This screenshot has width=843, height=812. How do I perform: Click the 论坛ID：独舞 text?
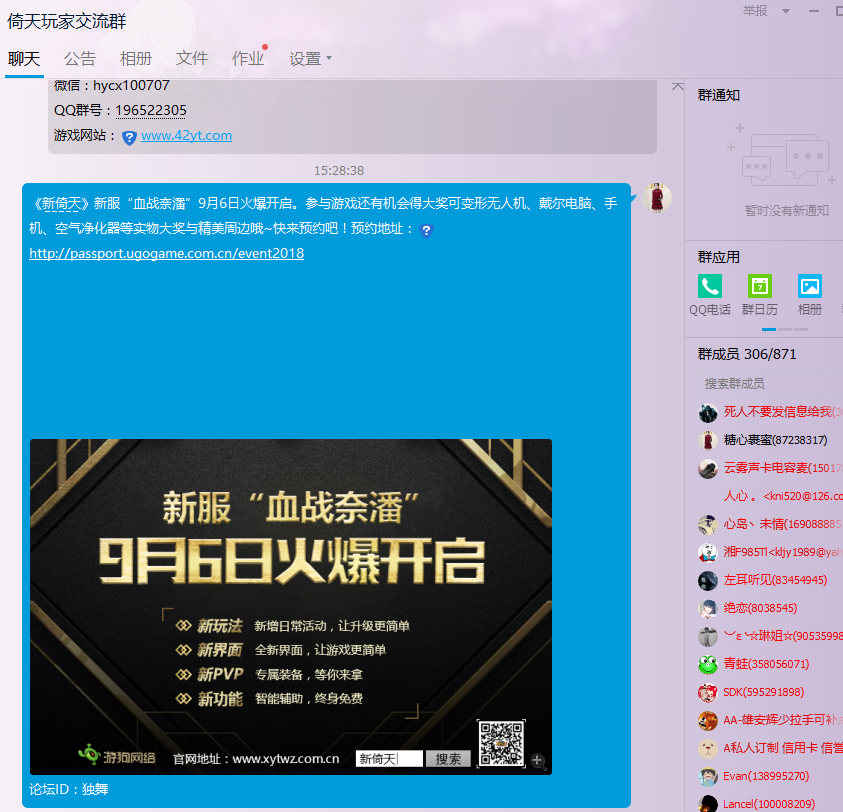pyautogui.click(x=69, y=789)
